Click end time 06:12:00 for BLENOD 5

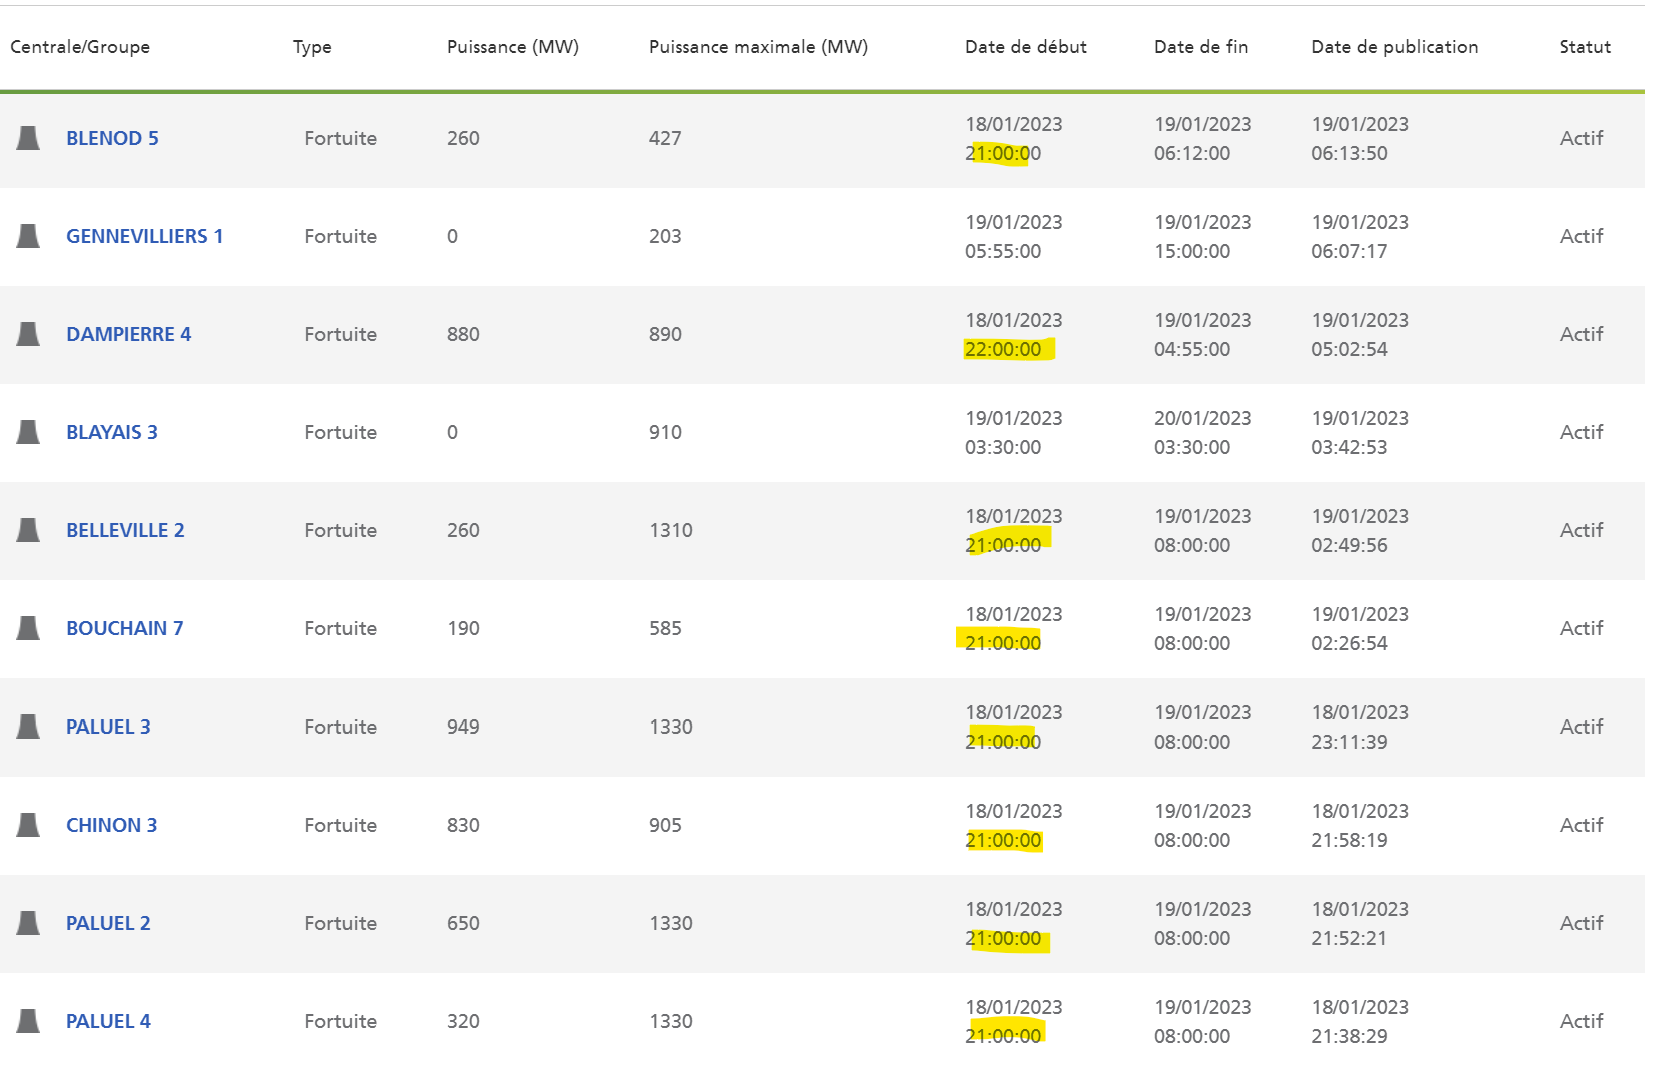pyautogui.click(x=1192, y=153)
